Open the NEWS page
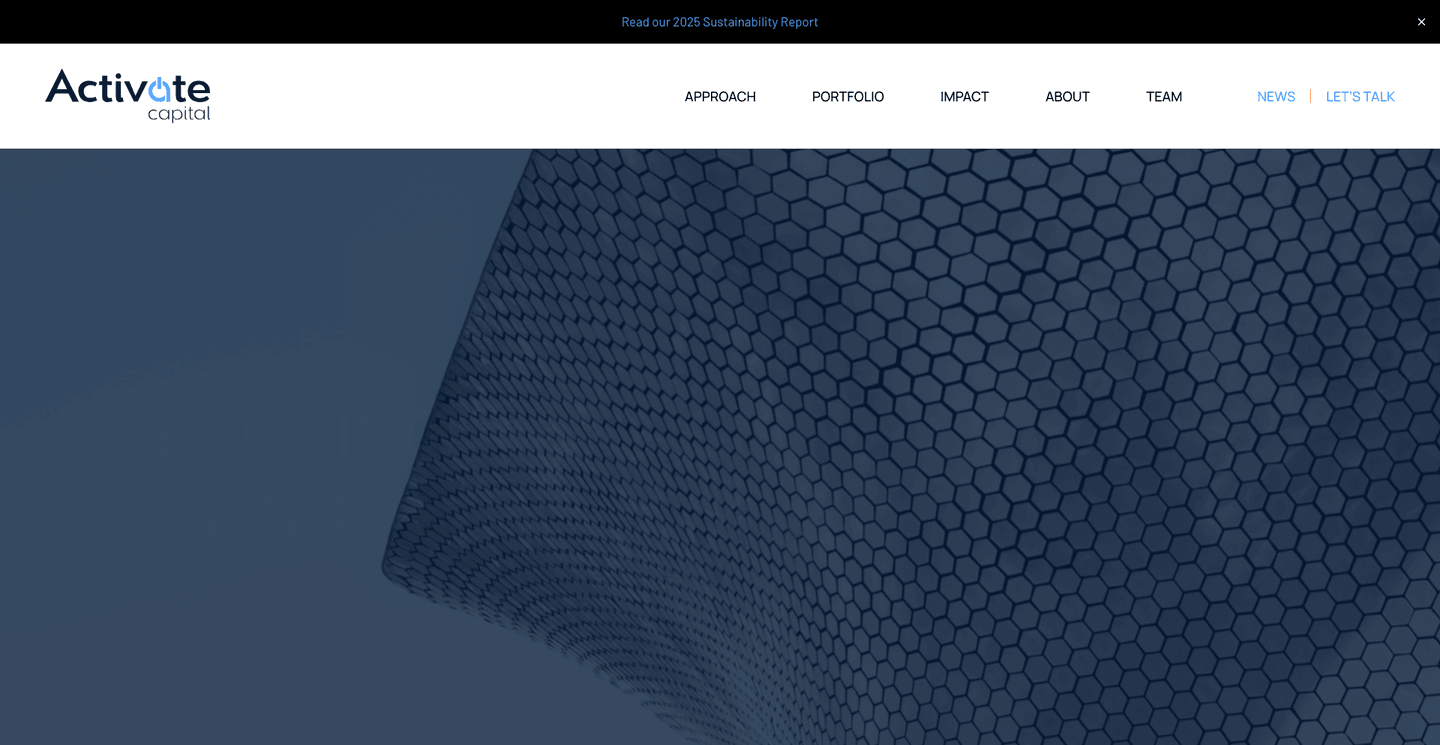 pos(1275,96)
